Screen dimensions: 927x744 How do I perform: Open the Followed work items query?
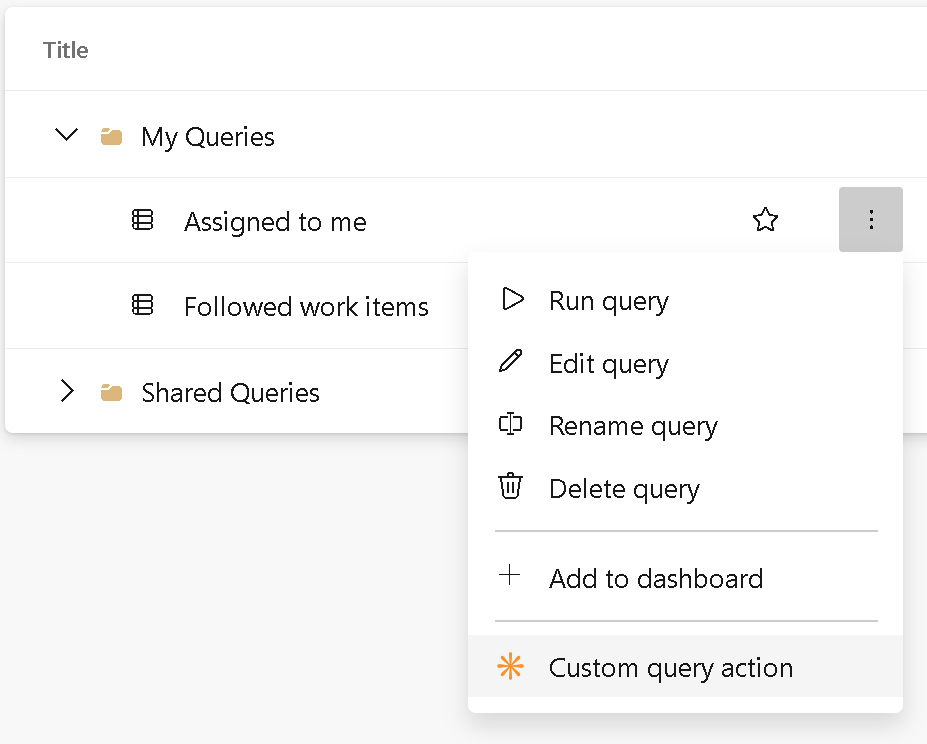pos(306,307)
